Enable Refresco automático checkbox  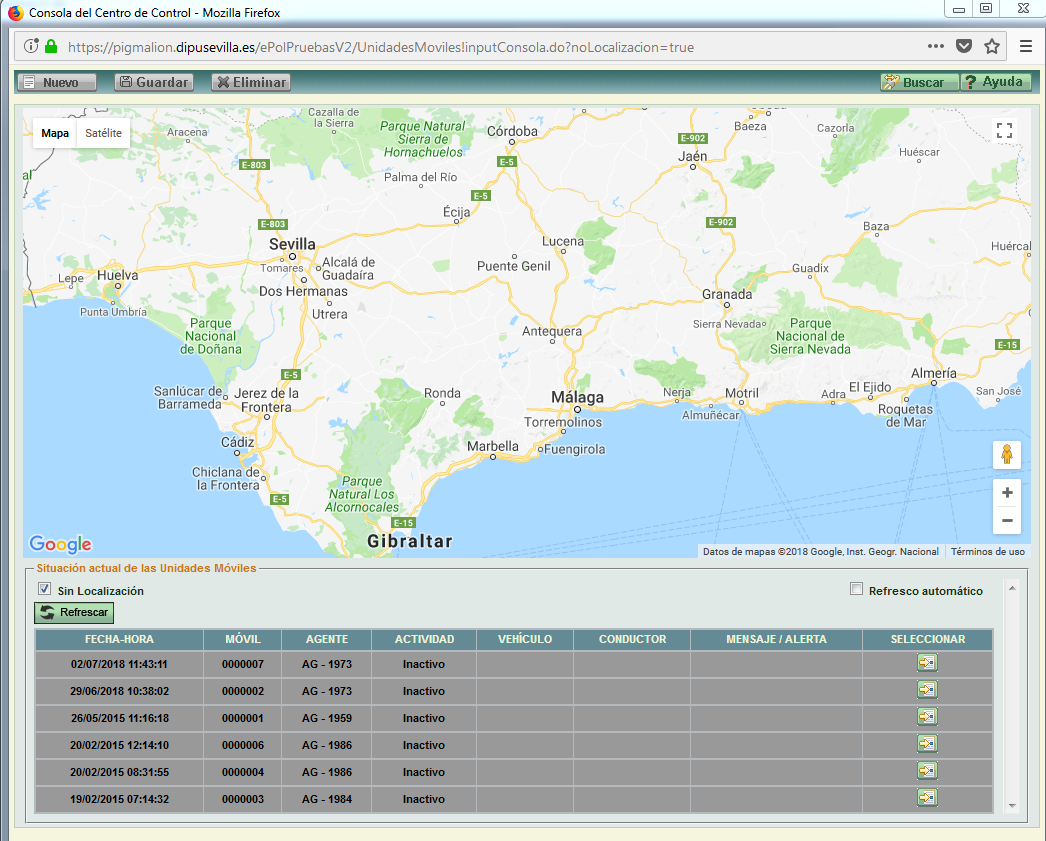(856, 590)
